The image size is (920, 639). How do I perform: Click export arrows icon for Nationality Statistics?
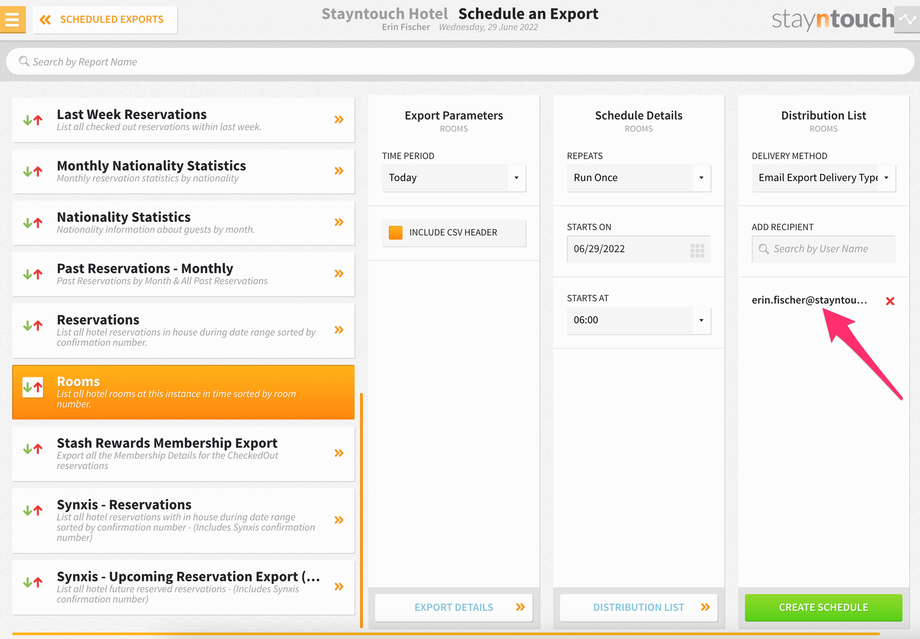[33, 223]
